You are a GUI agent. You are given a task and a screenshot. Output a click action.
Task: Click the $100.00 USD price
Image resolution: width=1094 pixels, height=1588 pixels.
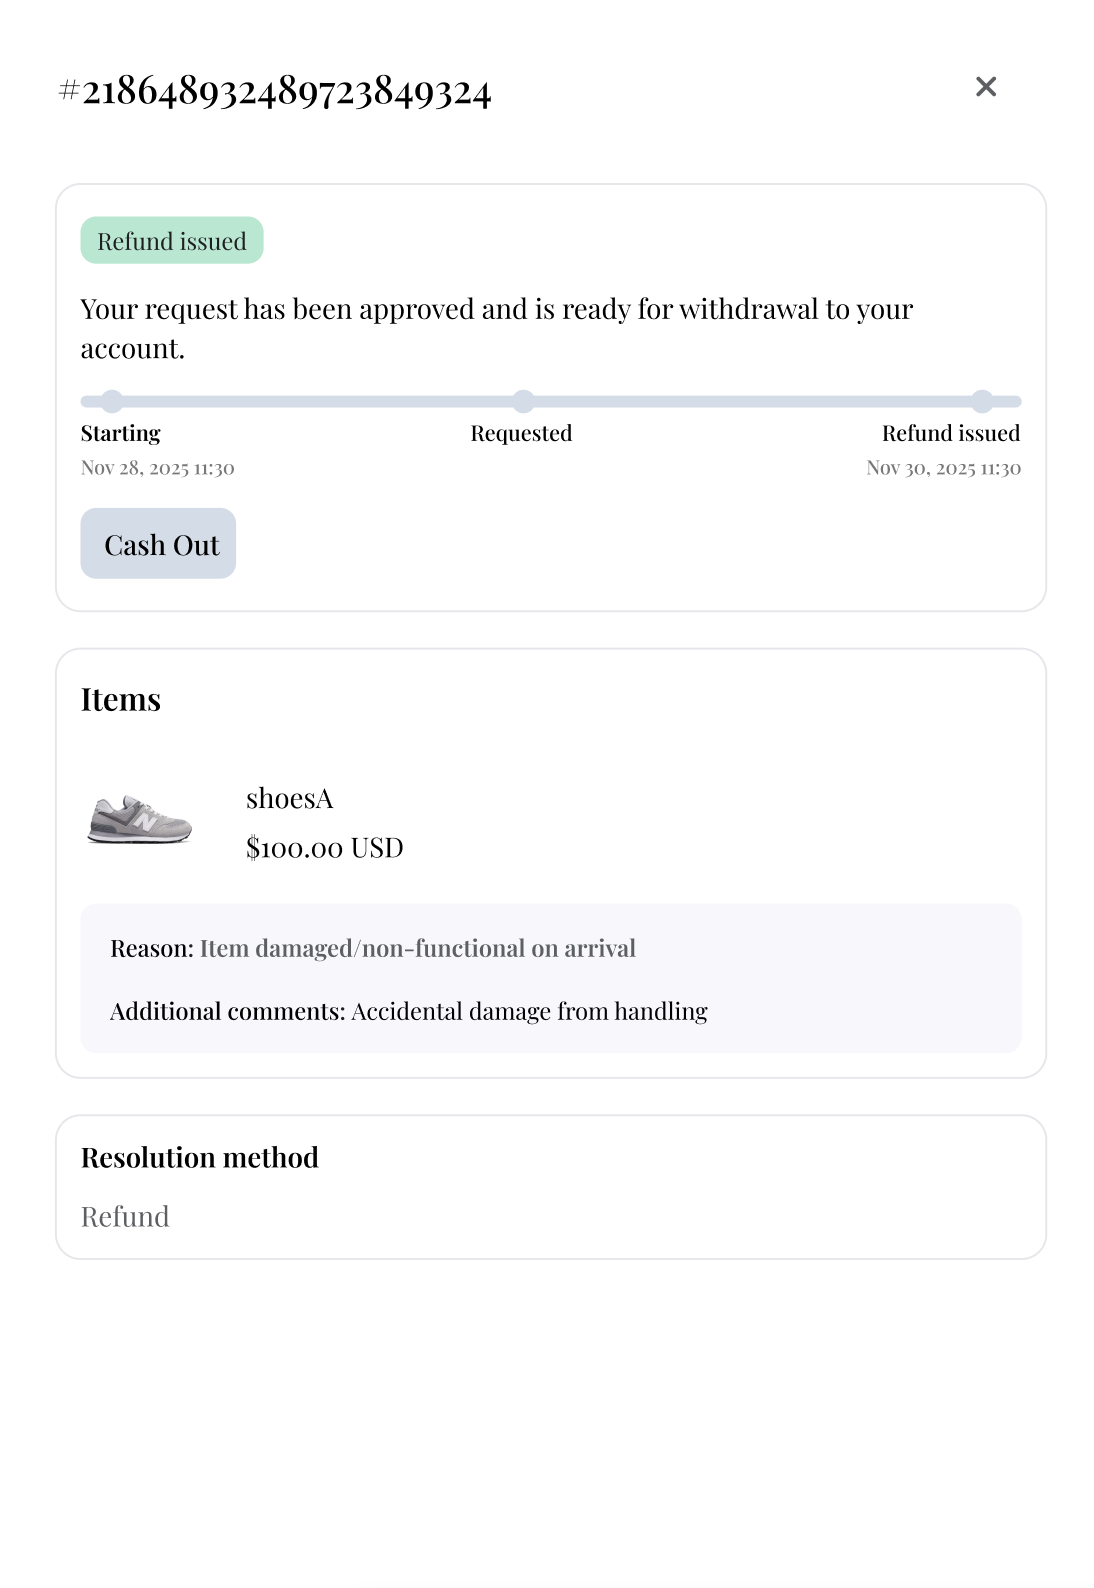pos(325,848)
